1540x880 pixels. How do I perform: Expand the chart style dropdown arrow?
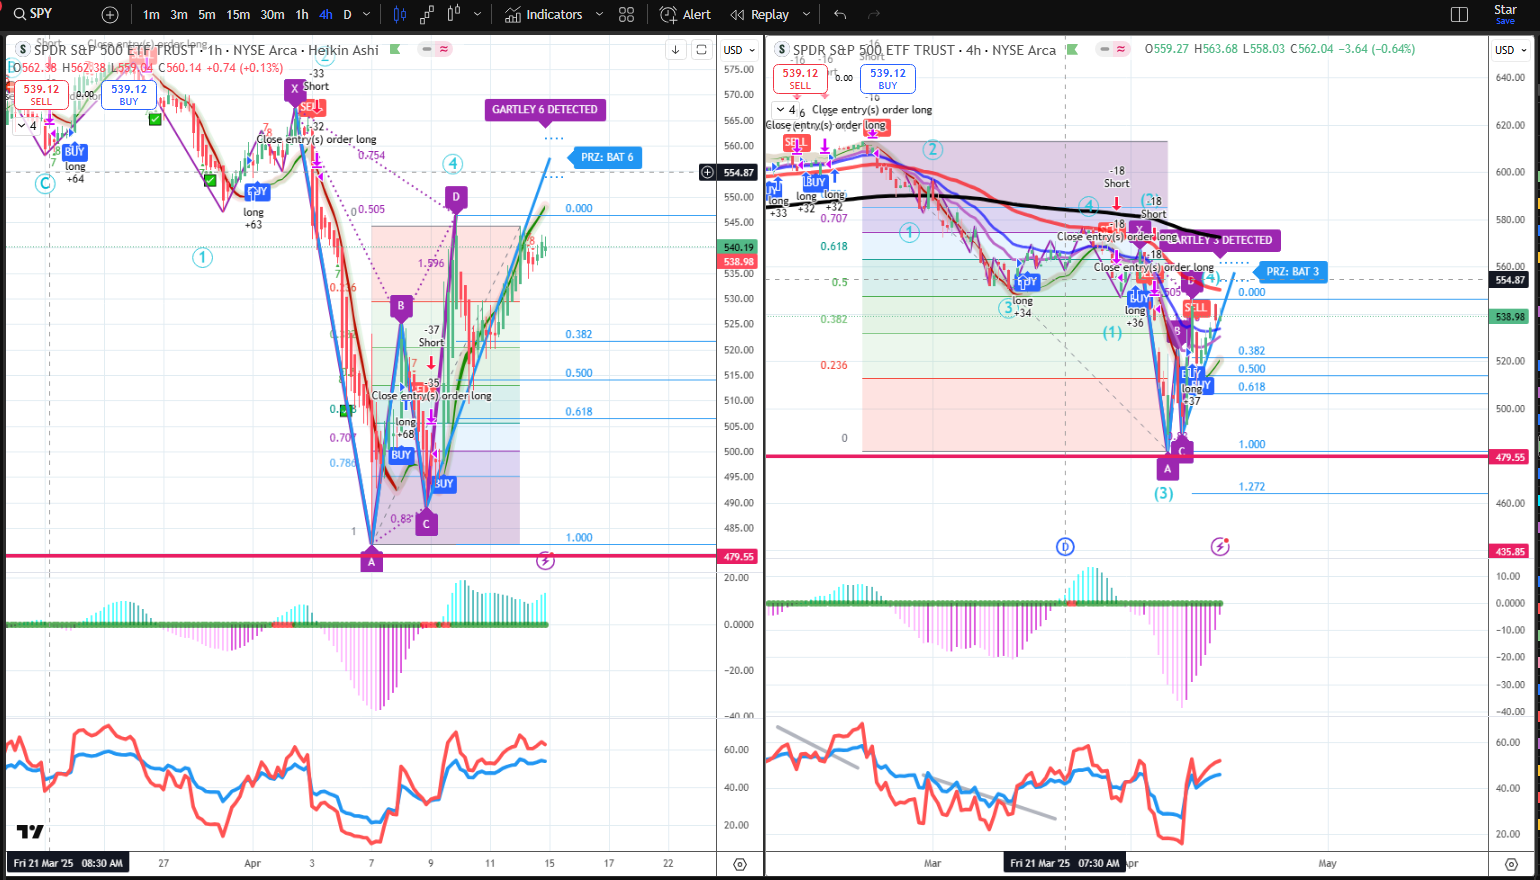(477, 14)
